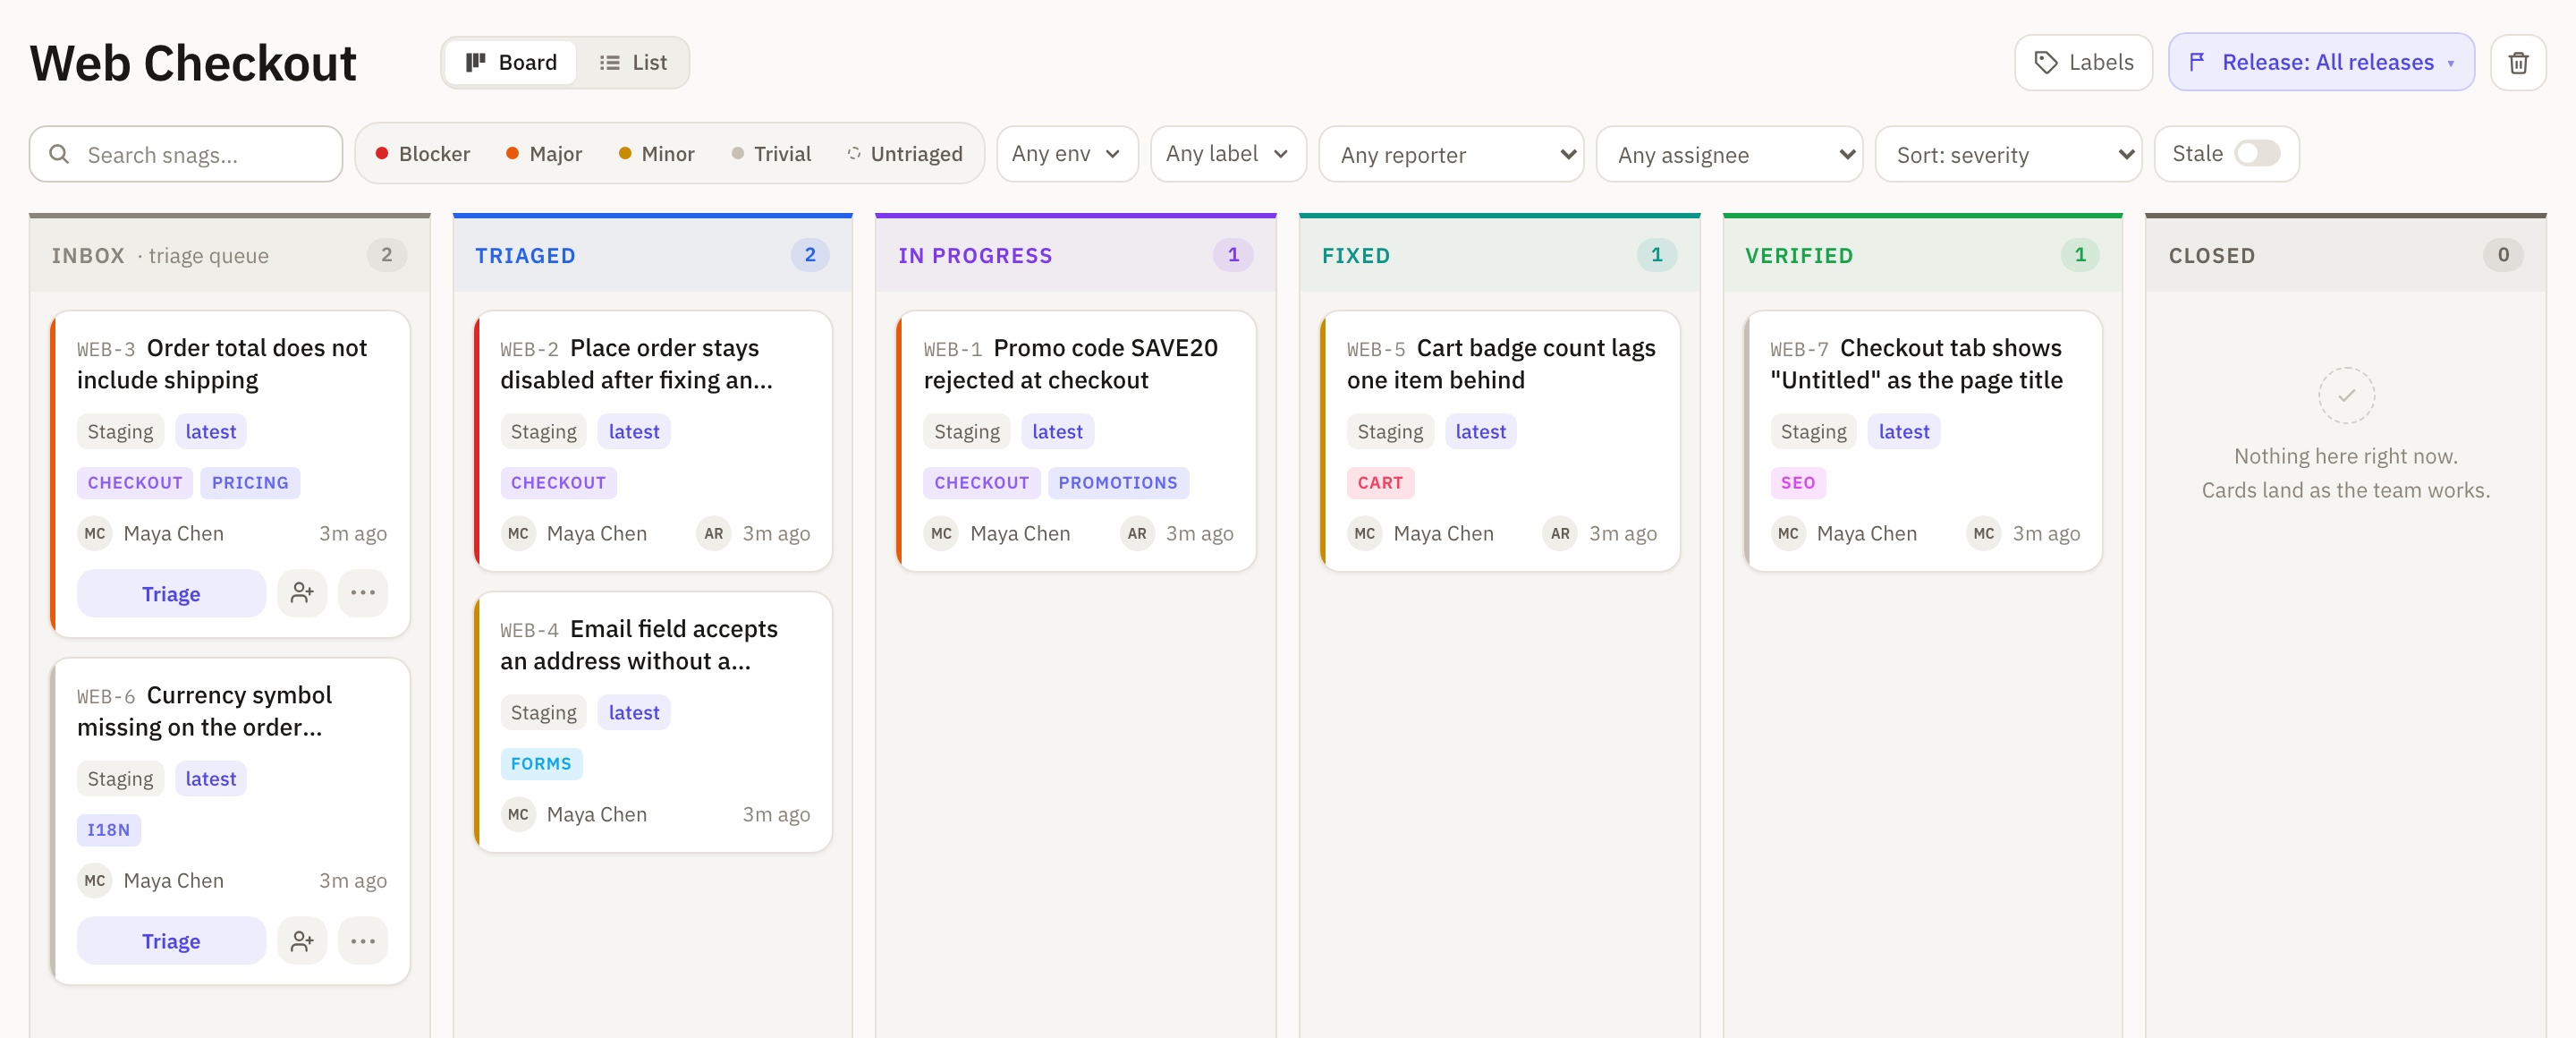The width and height of the screenshot is (2576, 1038).
Task: Click the CART label on WEB-5
Action: coord(1379,482)
